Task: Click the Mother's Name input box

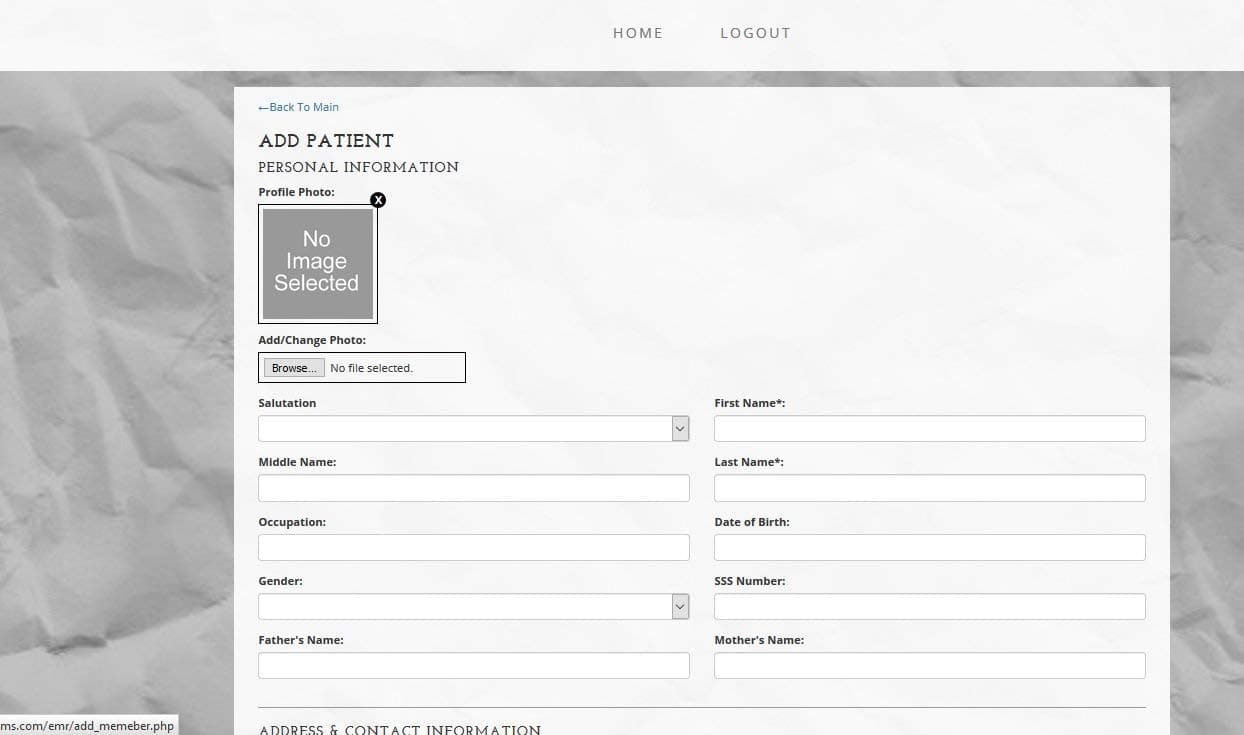Action: click(x=929, y=666)
